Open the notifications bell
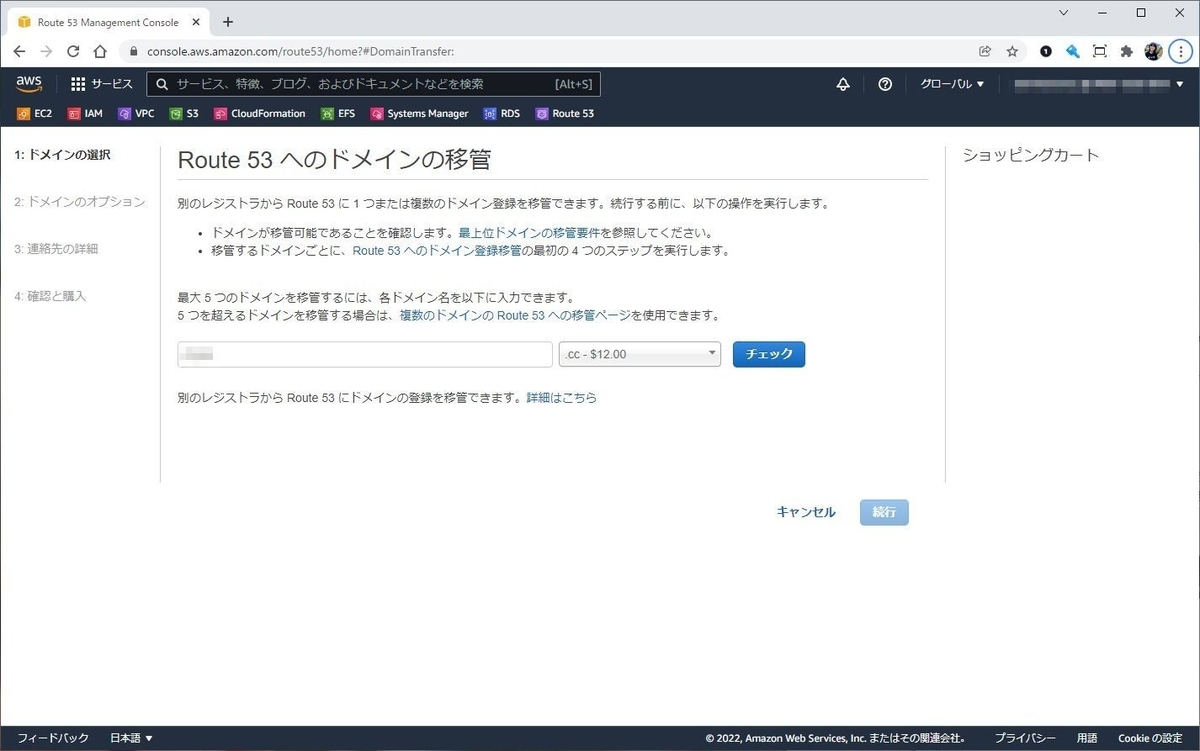The height and width of the screenshot is (751, 1200). point(843,84)
